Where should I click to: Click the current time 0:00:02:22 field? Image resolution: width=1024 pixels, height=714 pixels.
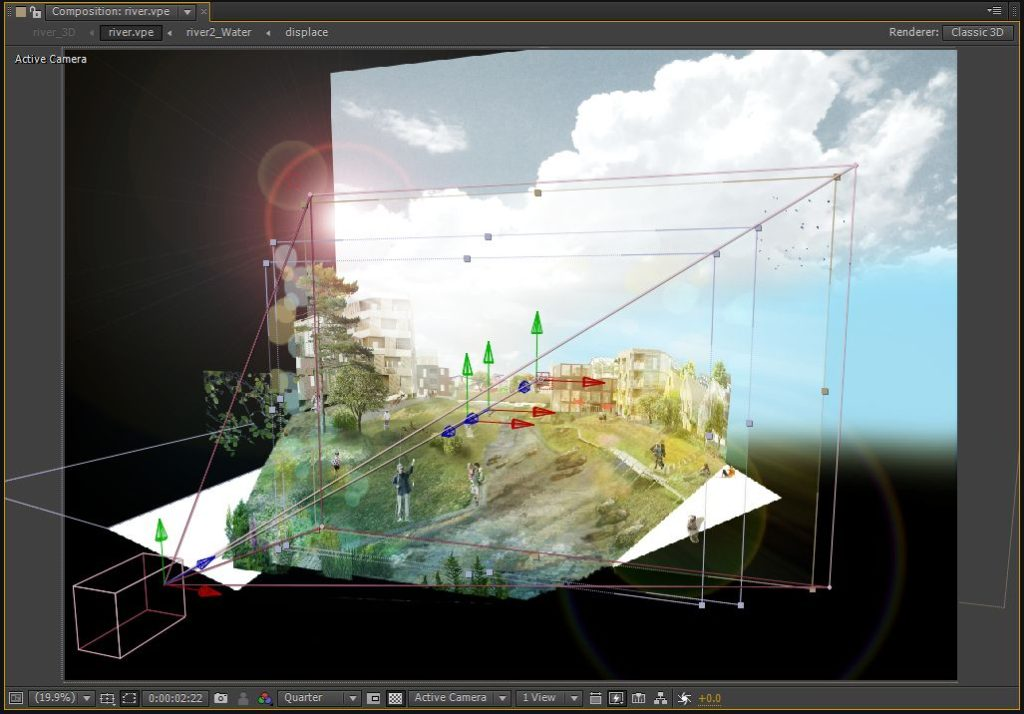click(175, 698)
